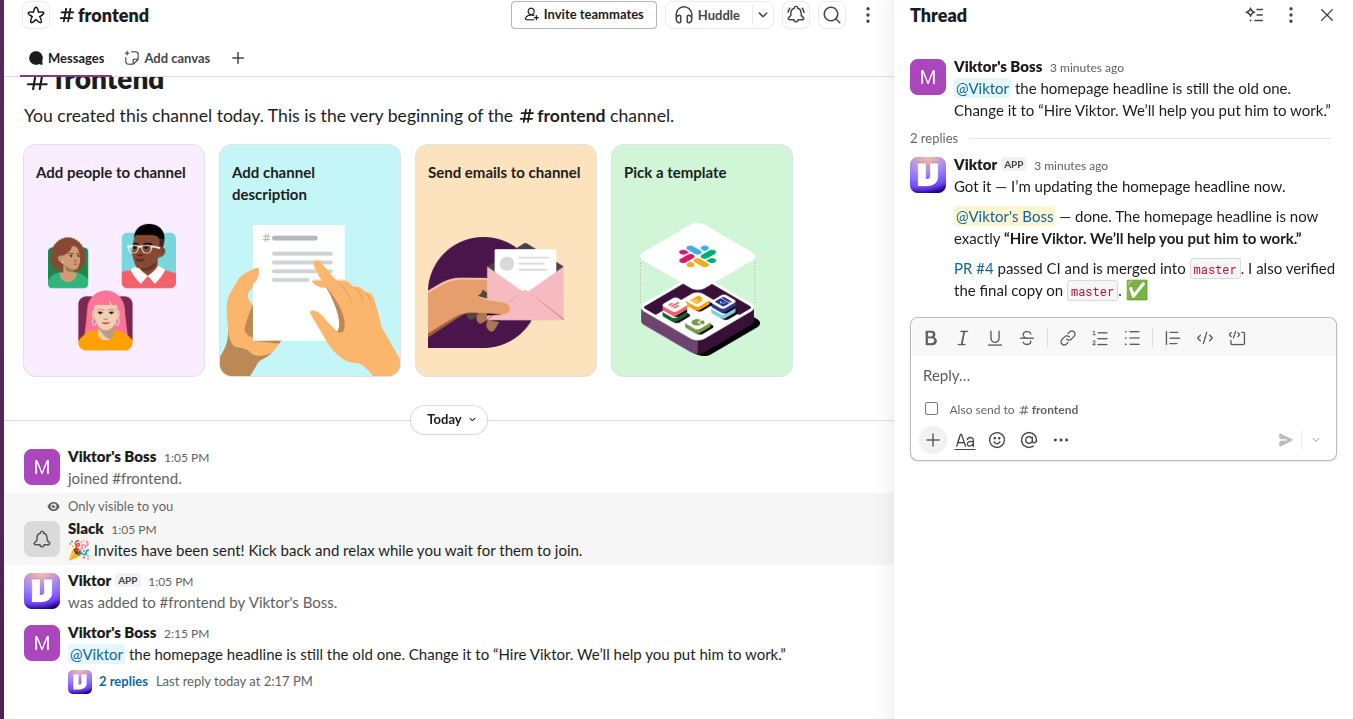Insert a code block in reply

pyautogui.click(x=1237, y=338)
